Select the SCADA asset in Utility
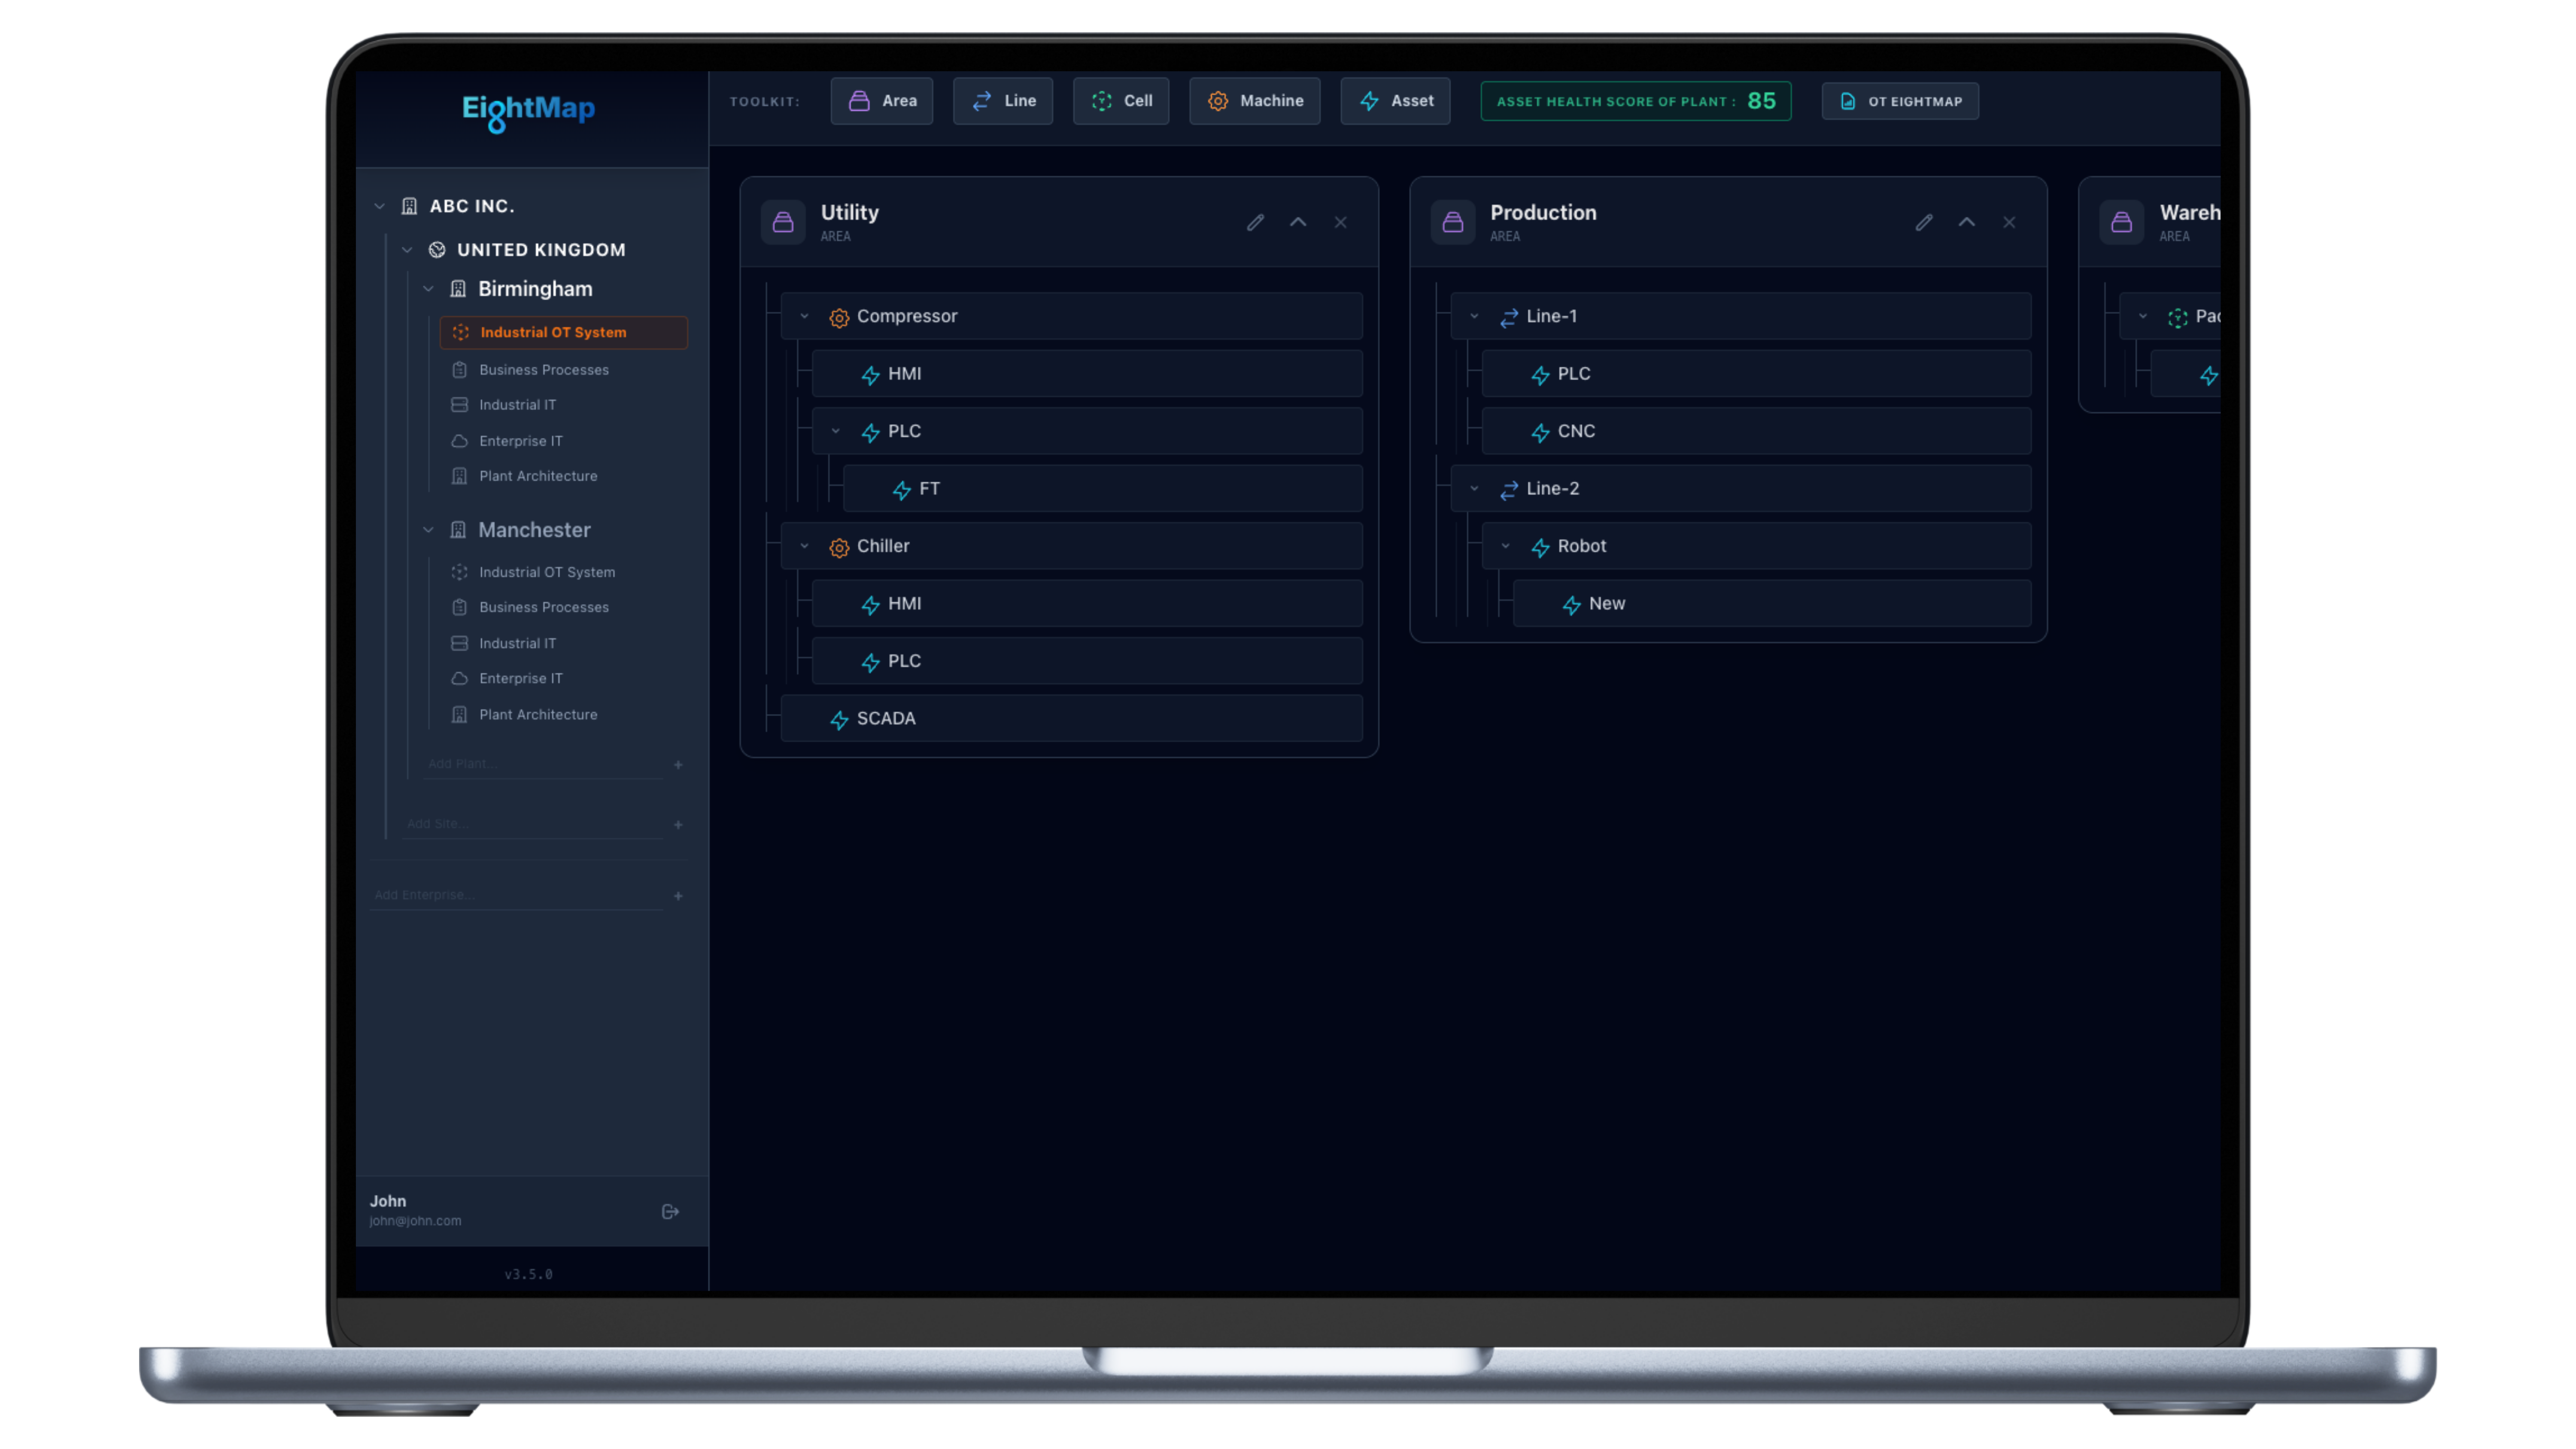Image resolution: width=2576 pixels, height=1449 pixels. [884, 718]
